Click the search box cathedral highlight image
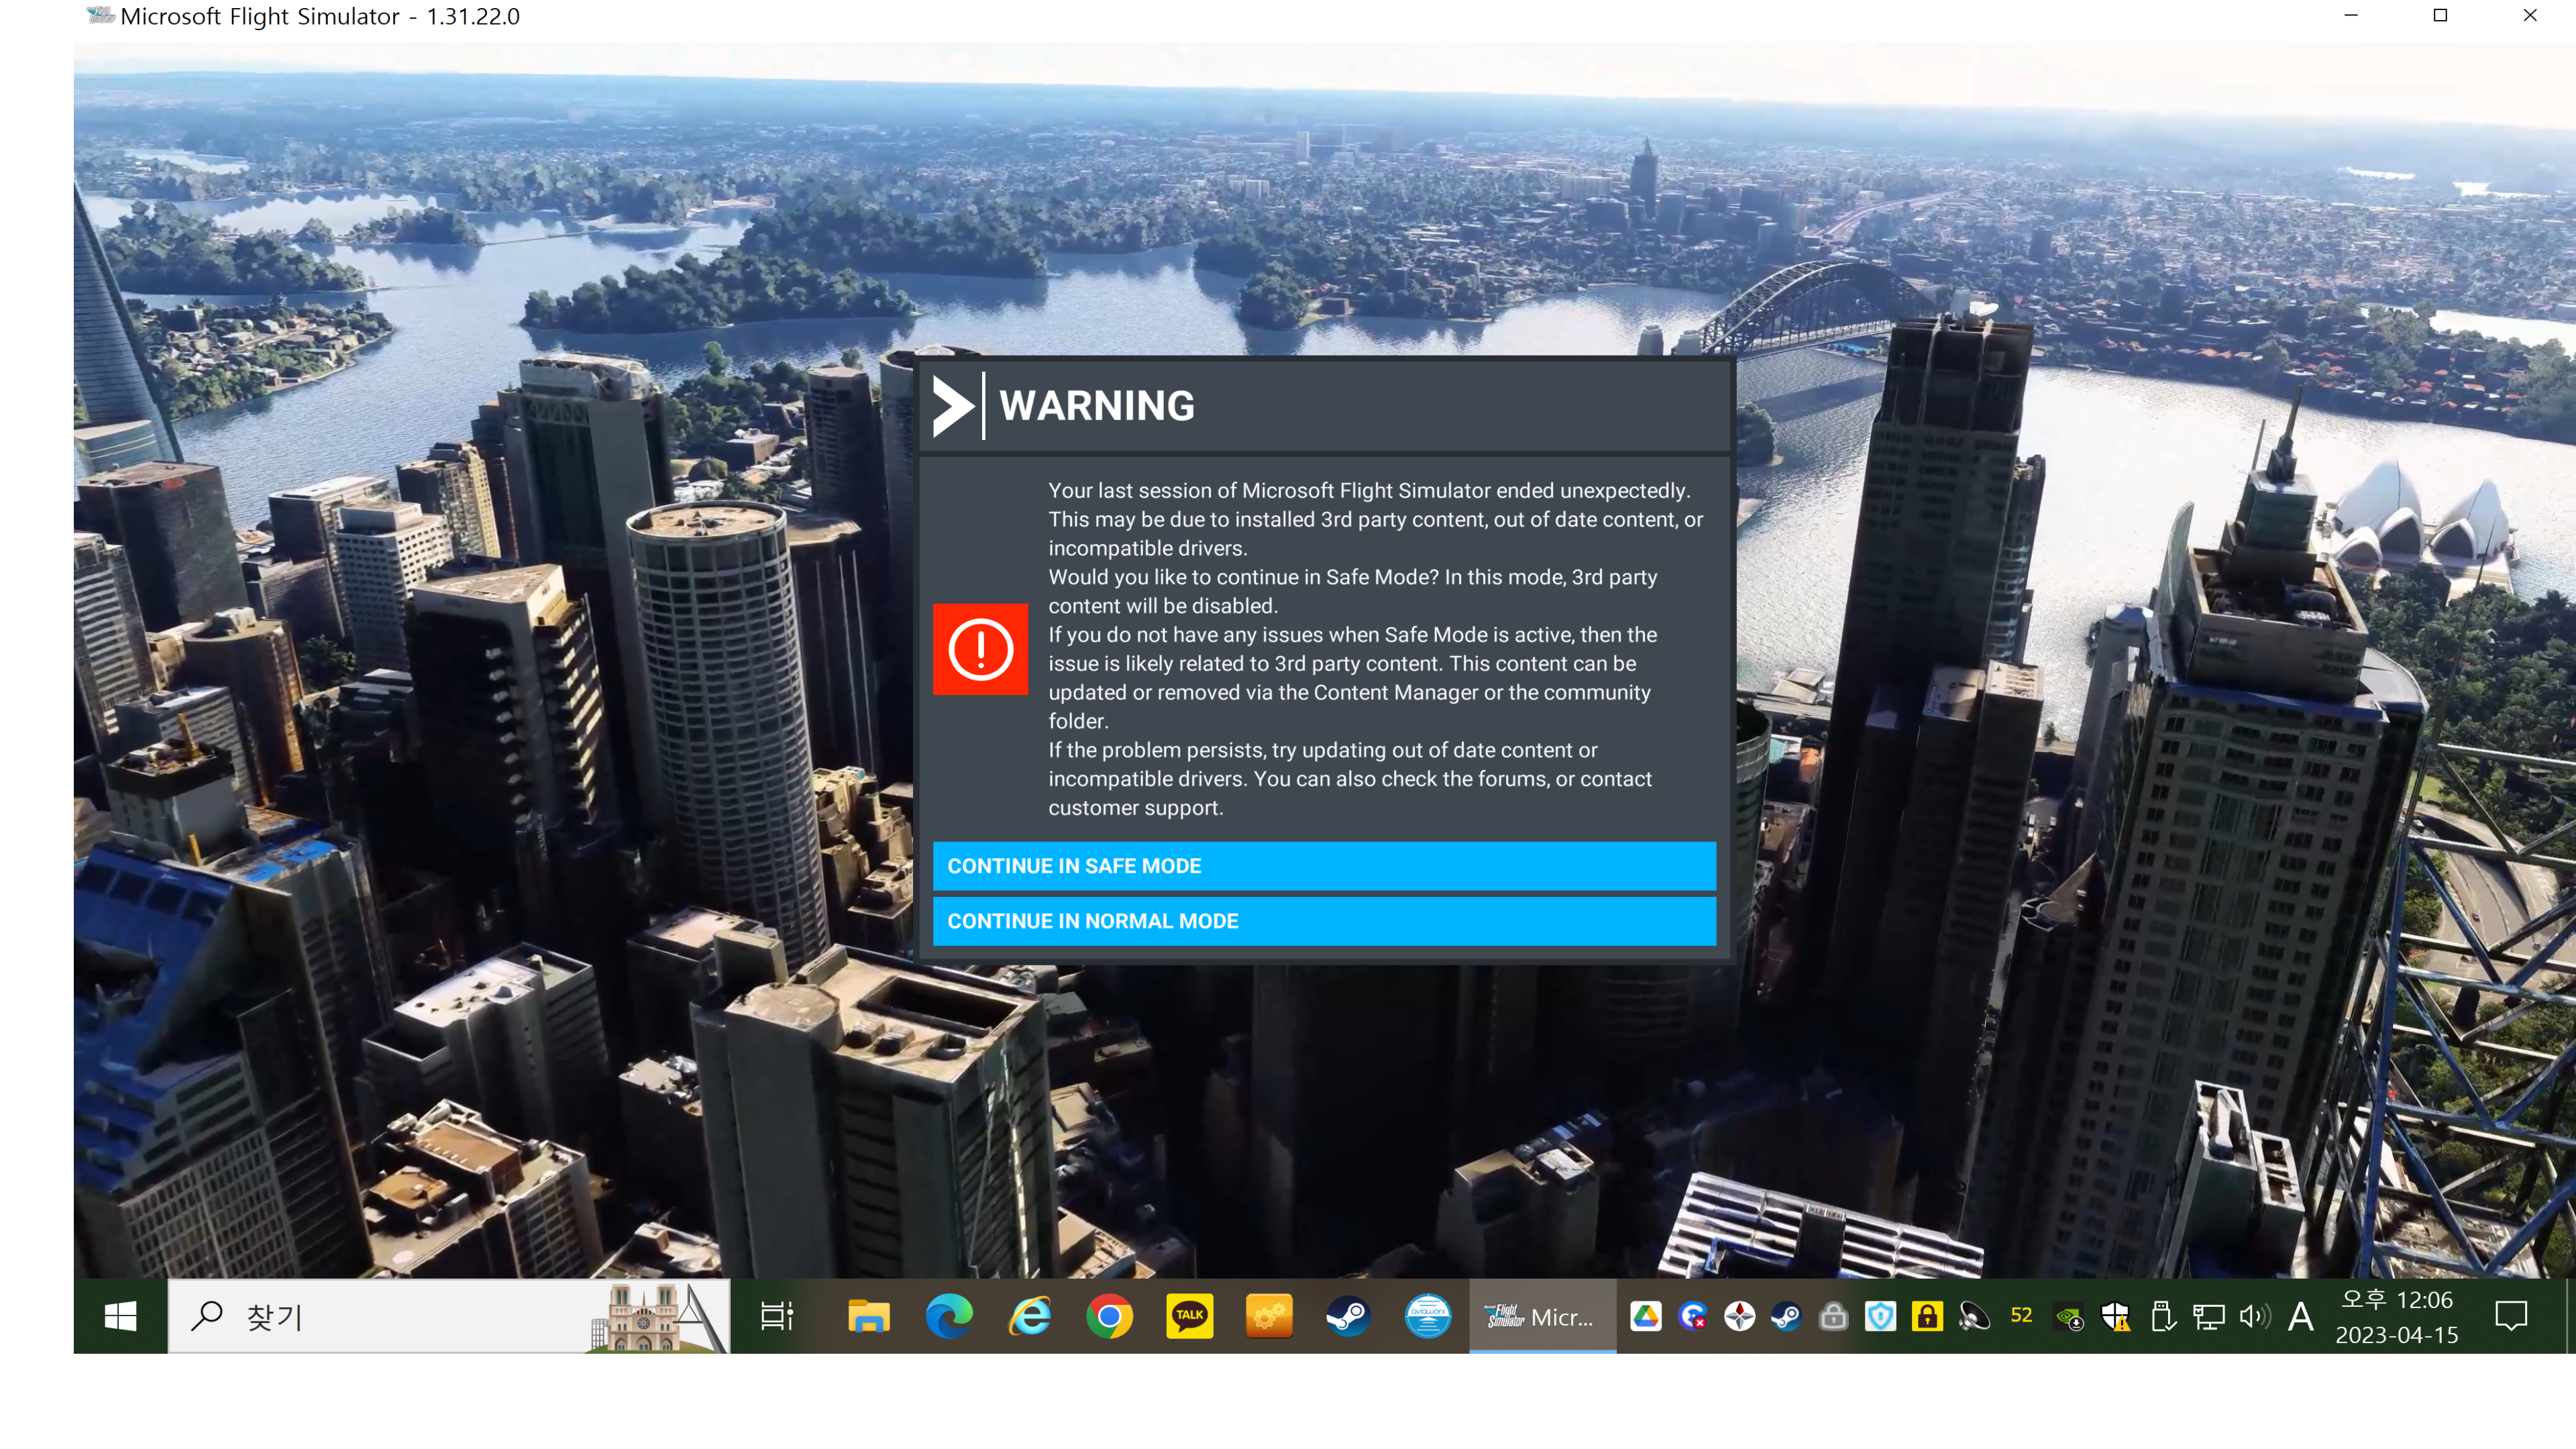This screenshot has height=1449, width=2576. pyautogui.click(x=656, y=1317)
